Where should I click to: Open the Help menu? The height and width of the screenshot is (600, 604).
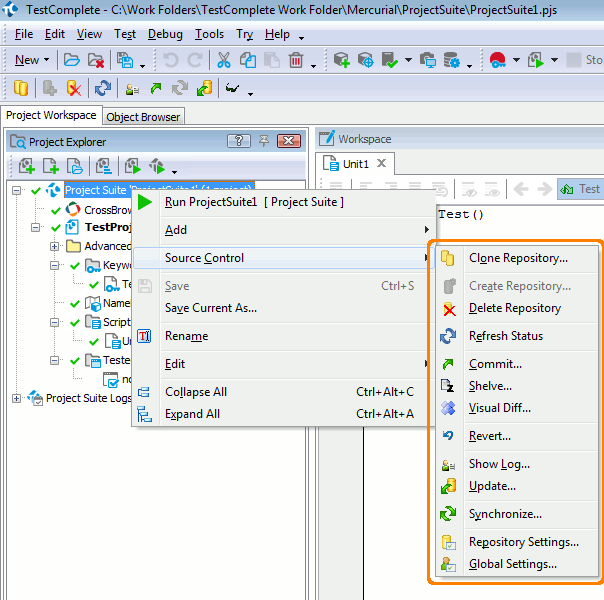(277, 34)
